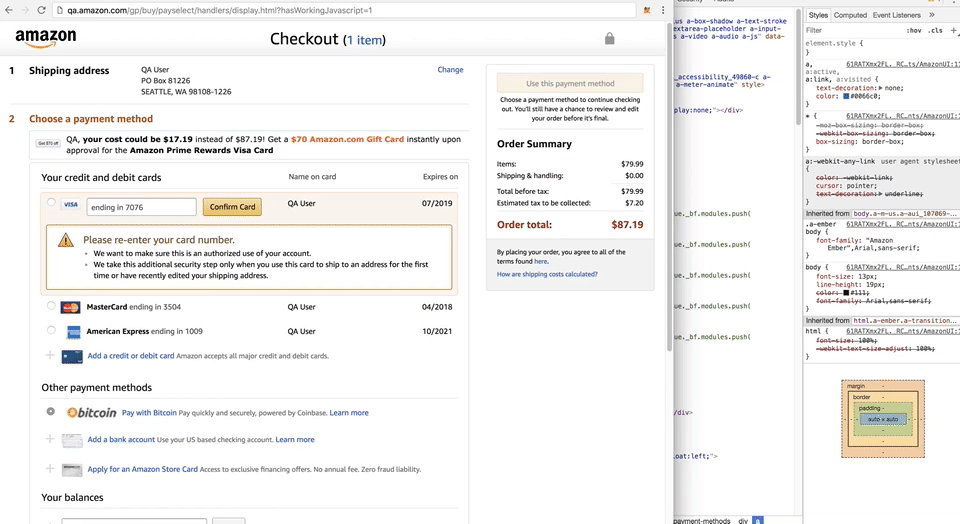Screen dimensions: 960x524
Task: Select the Bitcoin payment radio button
Action: point(51,411)
